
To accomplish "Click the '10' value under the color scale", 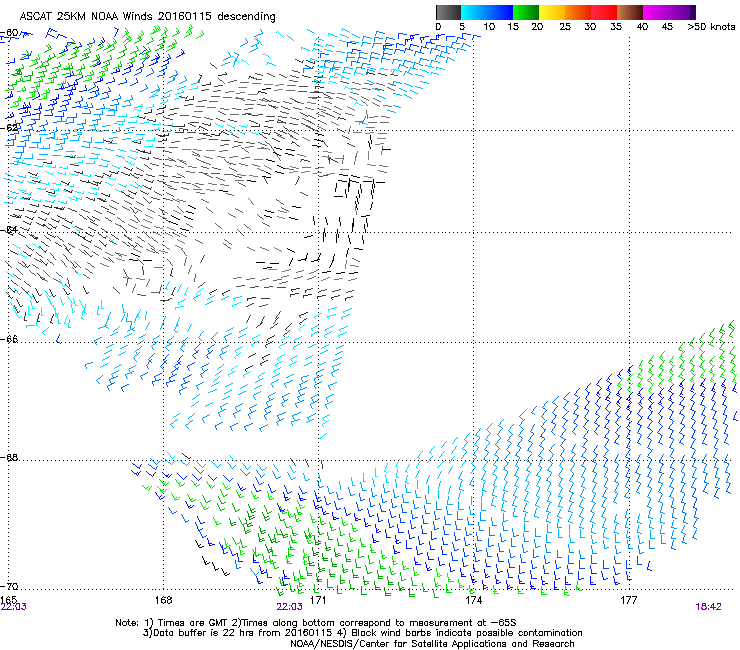I will point(489,27).
